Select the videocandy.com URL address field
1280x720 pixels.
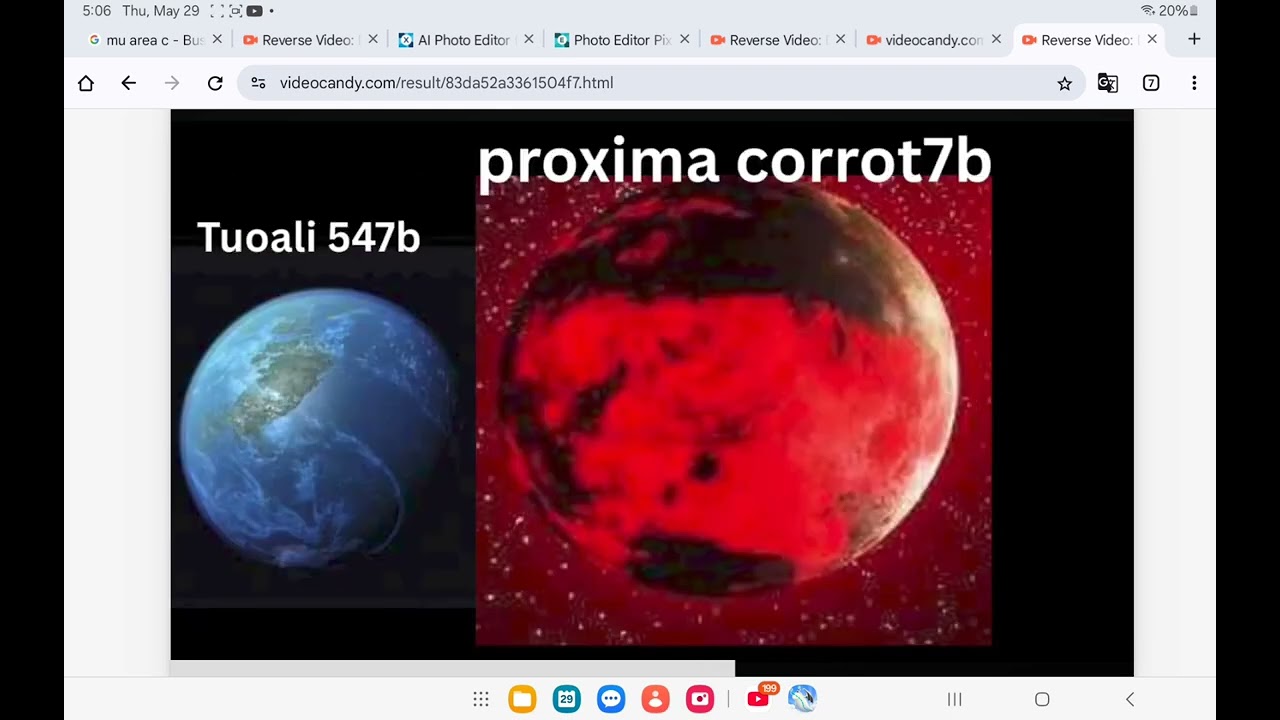[x=660, y=83]
